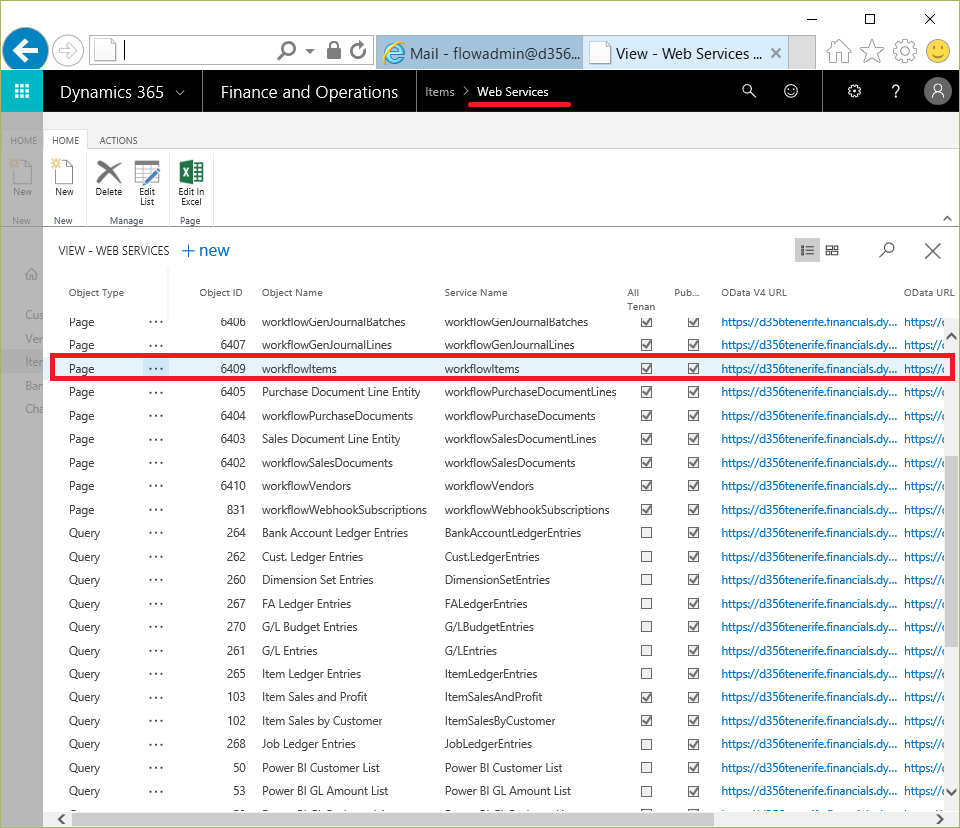Open OData V4 URL link for workflowVendors
The height and width of the screenshot is (828, 960).
click(809, 486)
